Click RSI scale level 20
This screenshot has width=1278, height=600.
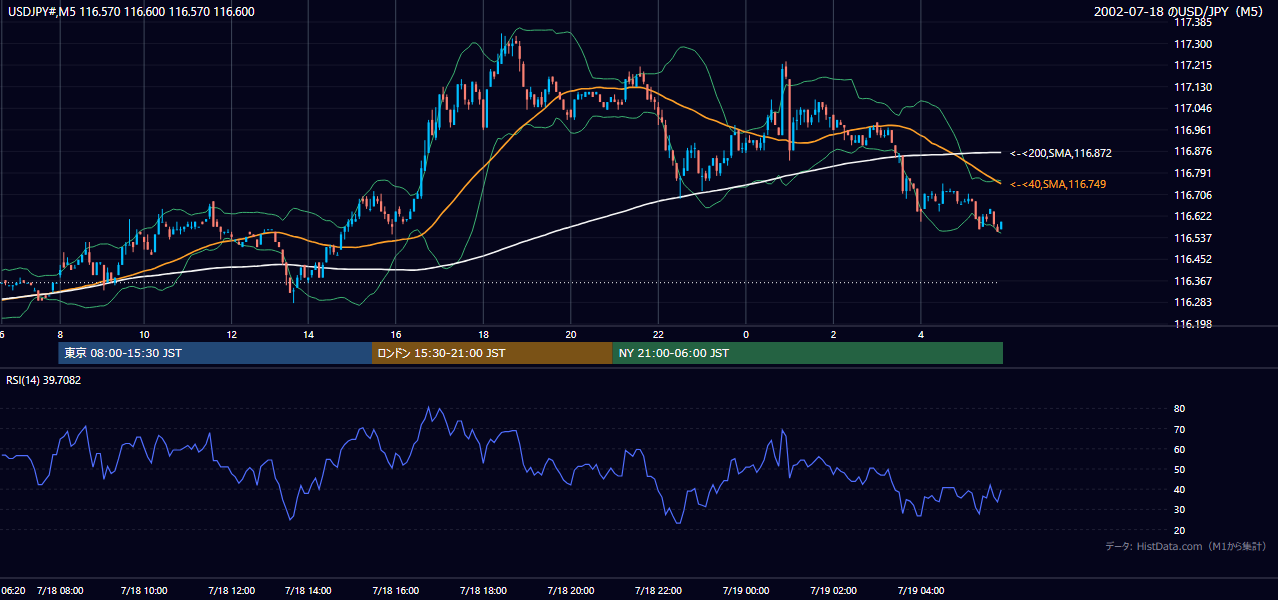coord(1179,530)
